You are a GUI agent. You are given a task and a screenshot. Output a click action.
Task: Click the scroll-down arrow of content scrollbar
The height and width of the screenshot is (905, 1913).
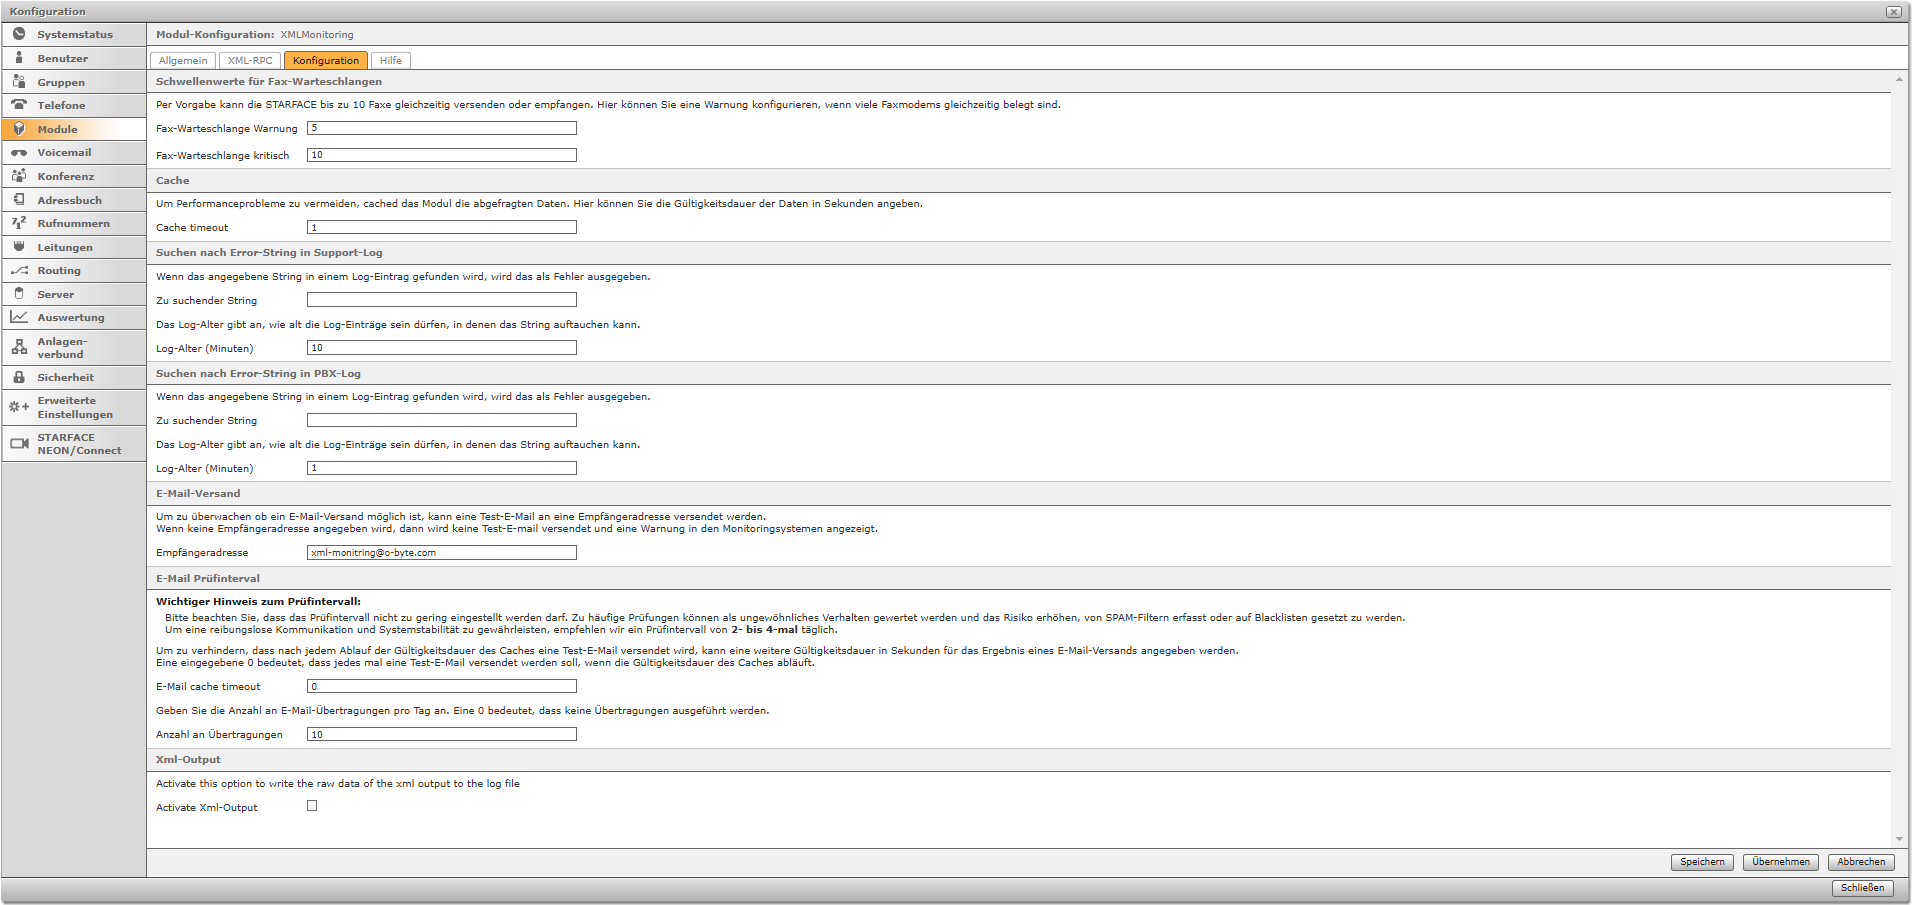1899,839
